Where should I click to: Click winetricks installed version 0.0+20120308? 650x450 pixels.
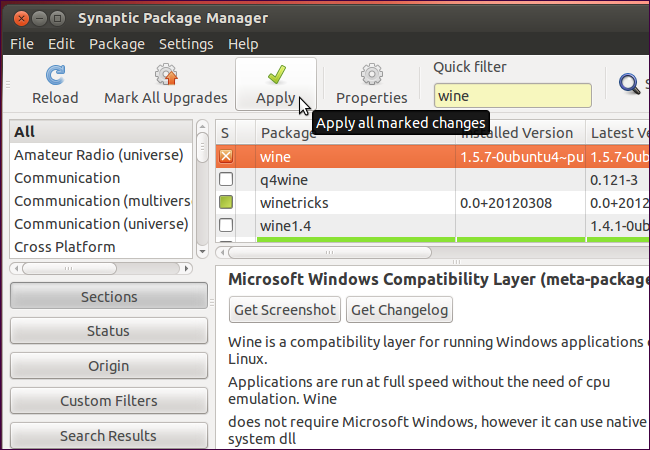[506, 203]
